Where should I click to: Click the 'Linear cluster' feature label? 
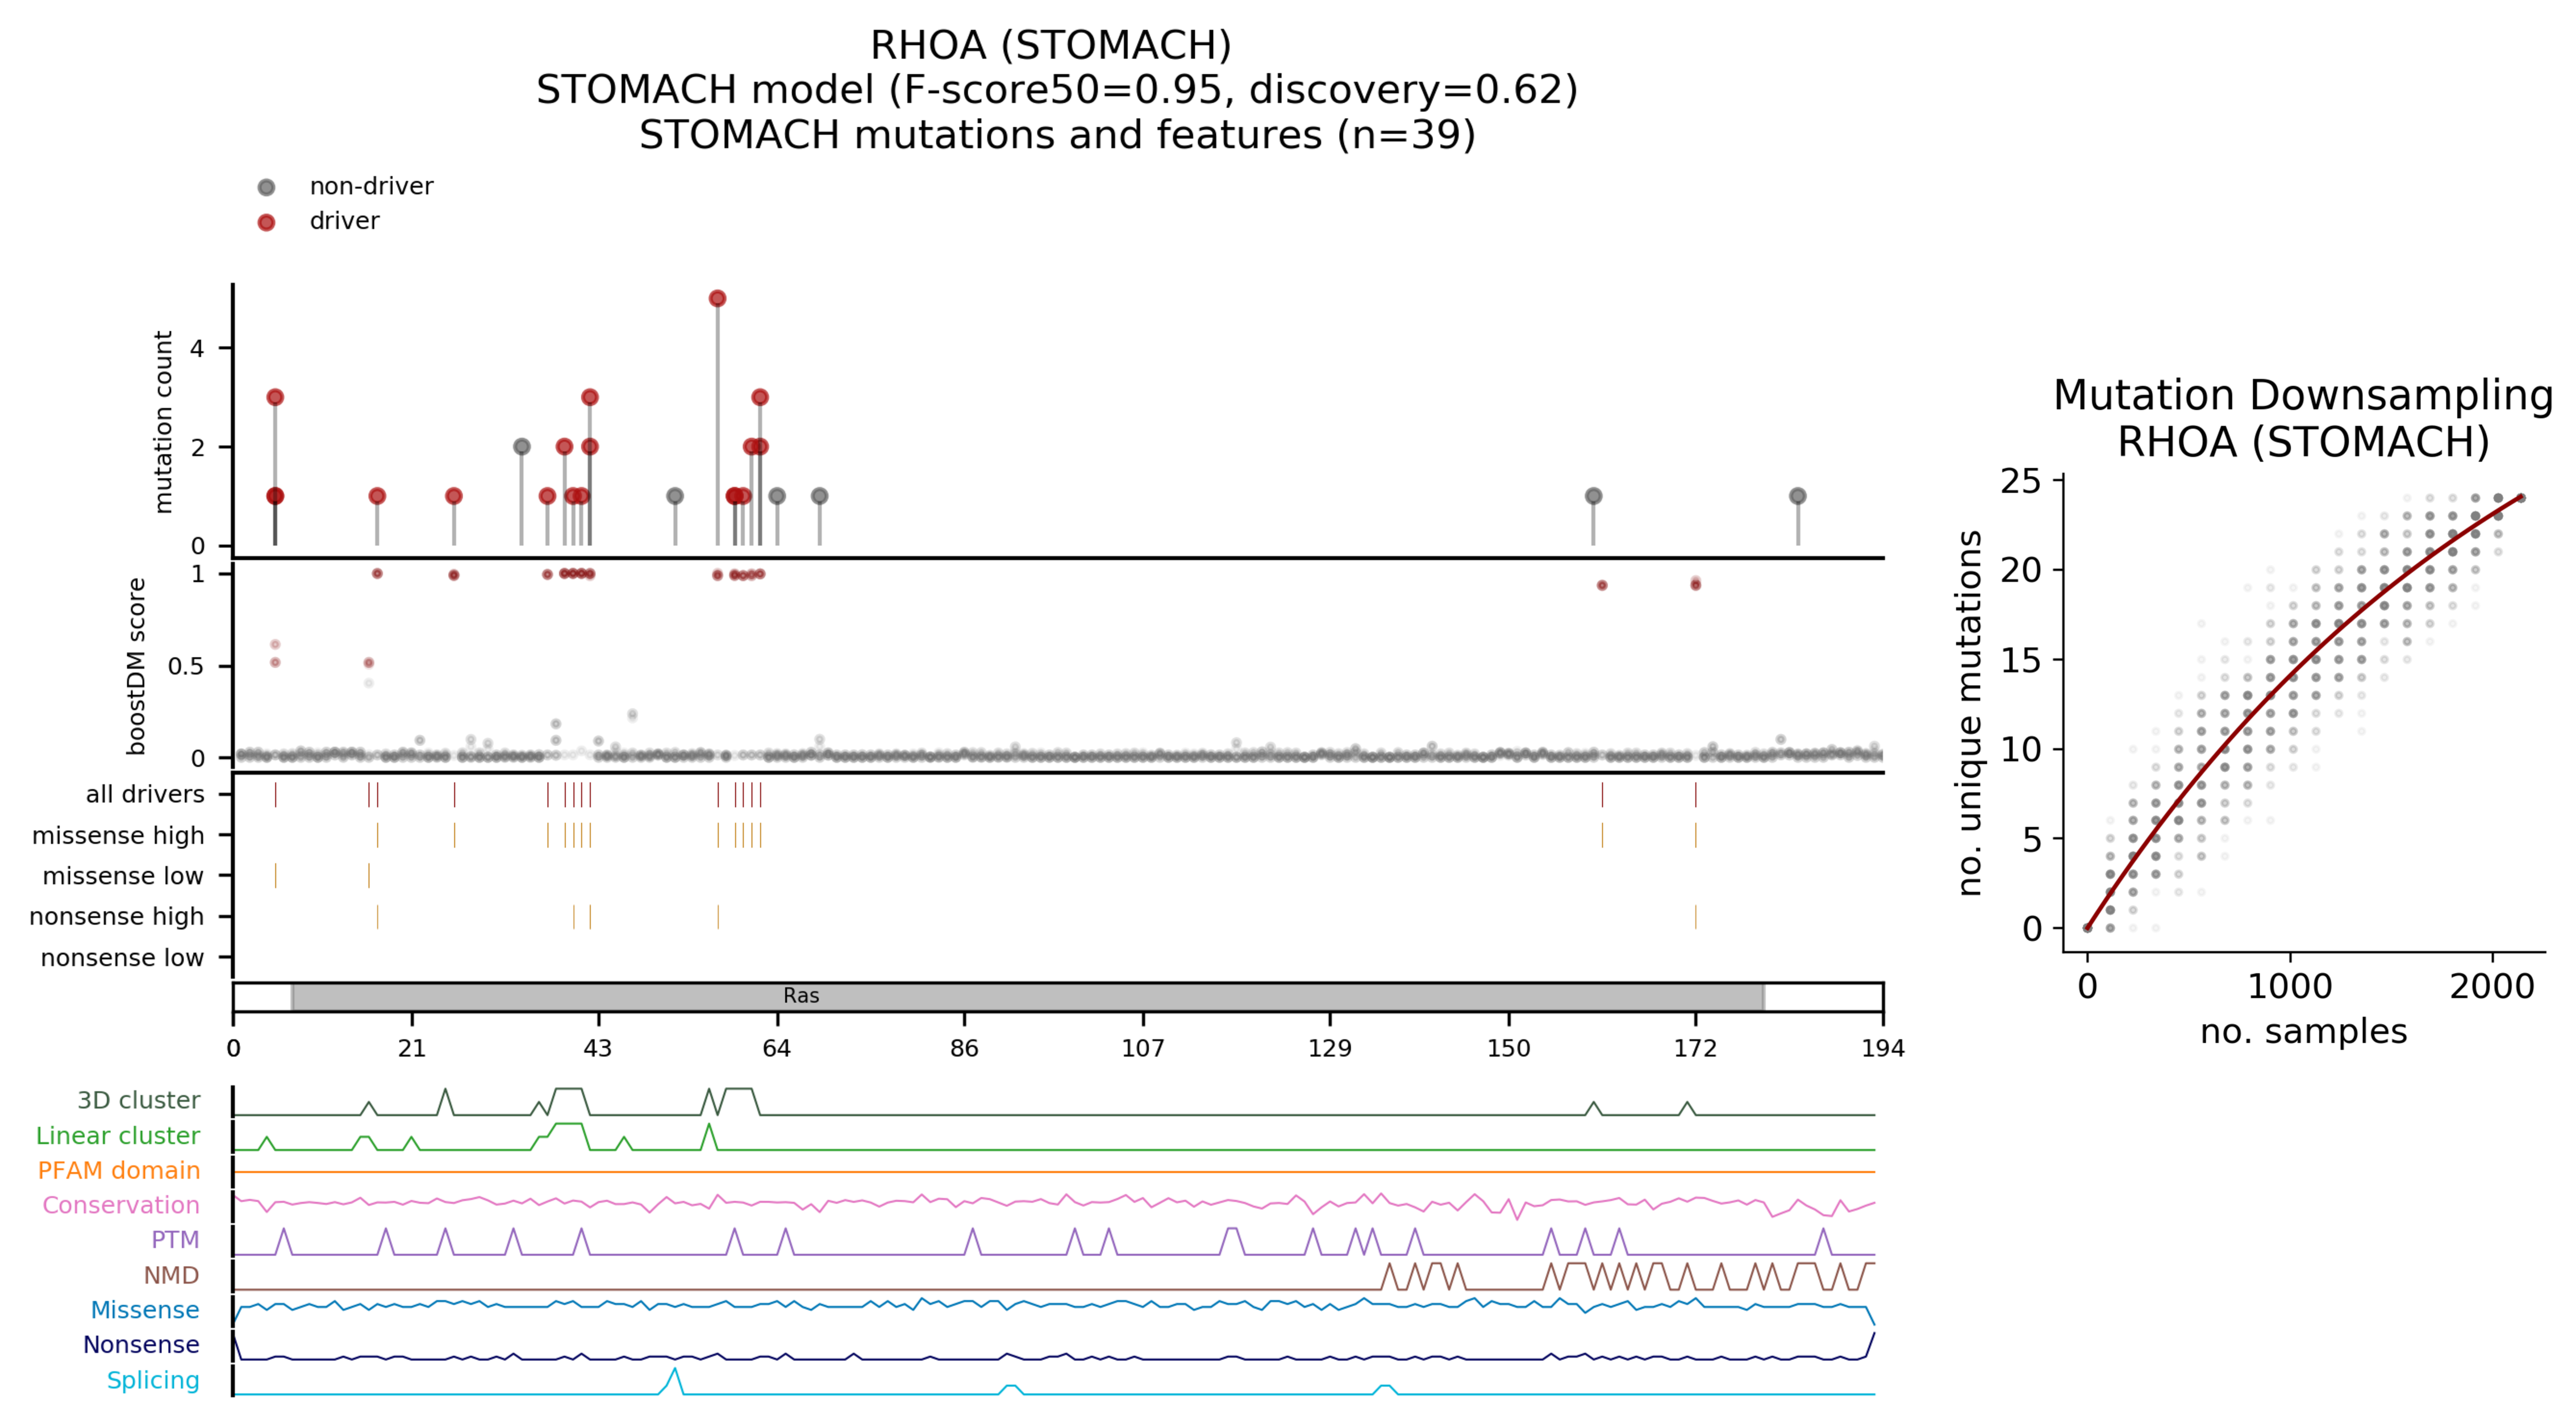tap(118, 1135)
